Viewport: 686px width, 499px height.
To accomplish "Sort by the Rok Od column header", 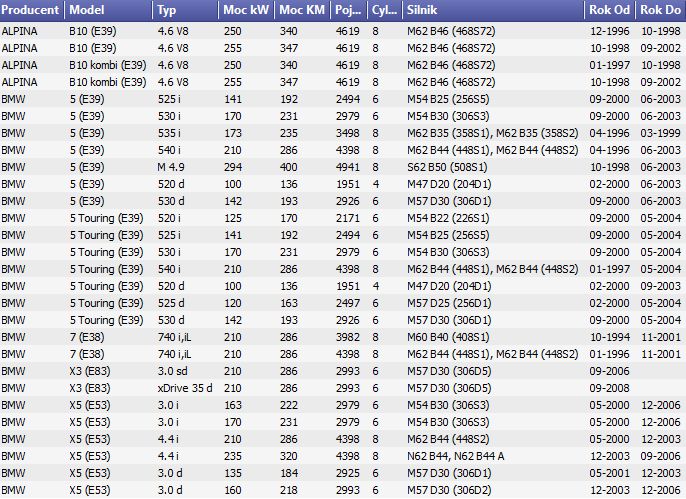I will [x=610, y=10].
